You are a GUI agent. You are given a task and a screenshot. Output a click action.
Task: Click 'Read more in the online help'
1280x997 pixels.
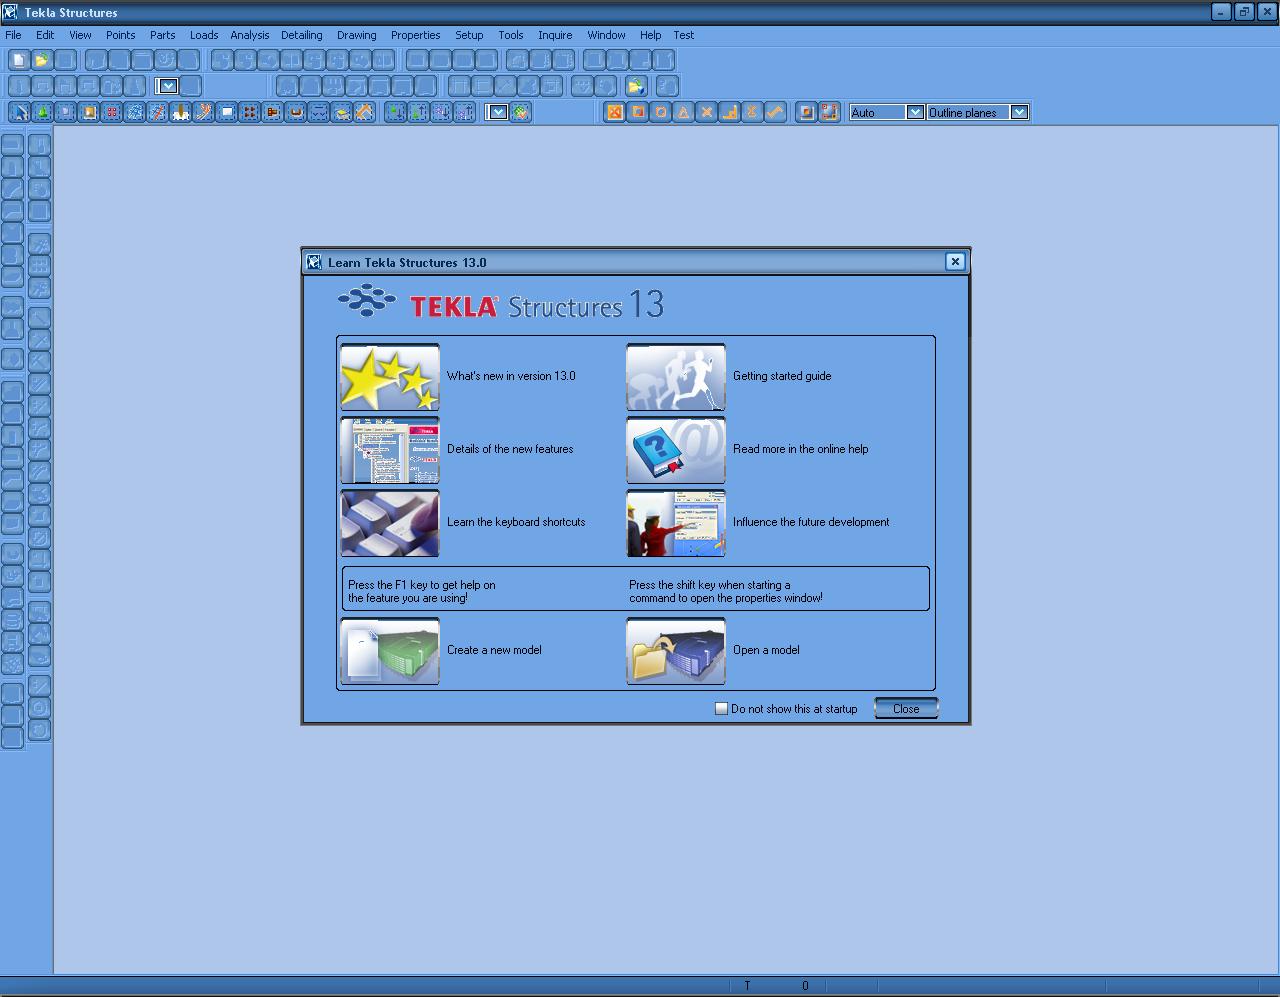[800, 449]
